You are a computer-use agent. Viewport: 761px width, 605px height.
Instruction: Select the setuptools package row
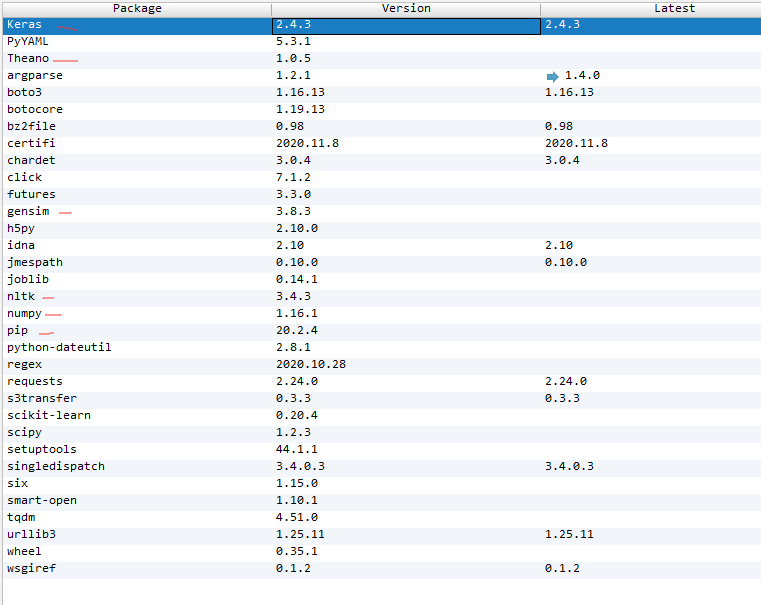[381, 451]
